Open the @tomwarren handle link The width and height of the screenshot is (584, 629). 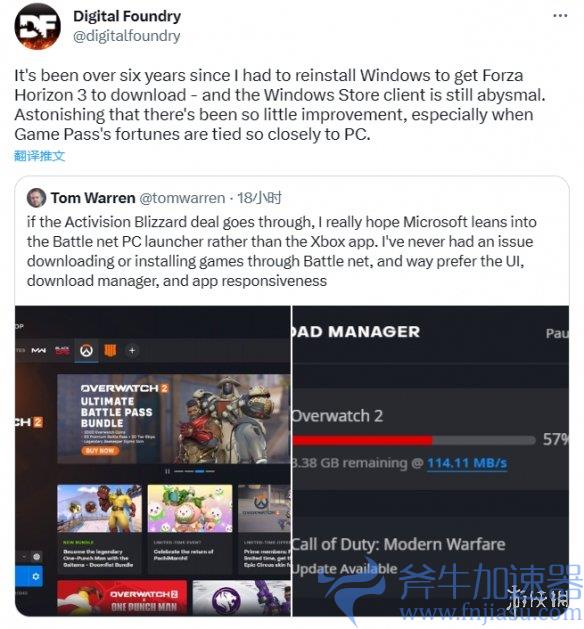[x=182, y=198]
